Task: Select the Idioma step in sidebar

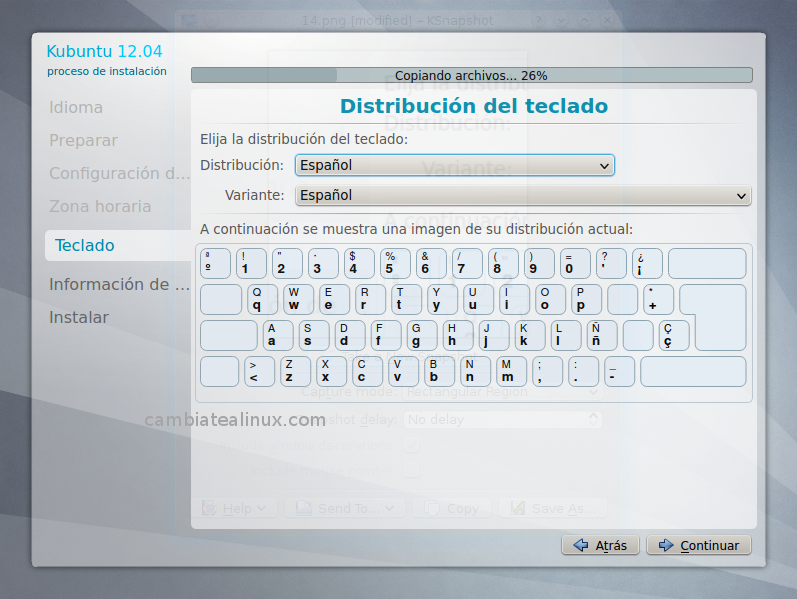Action: (76, 107)
